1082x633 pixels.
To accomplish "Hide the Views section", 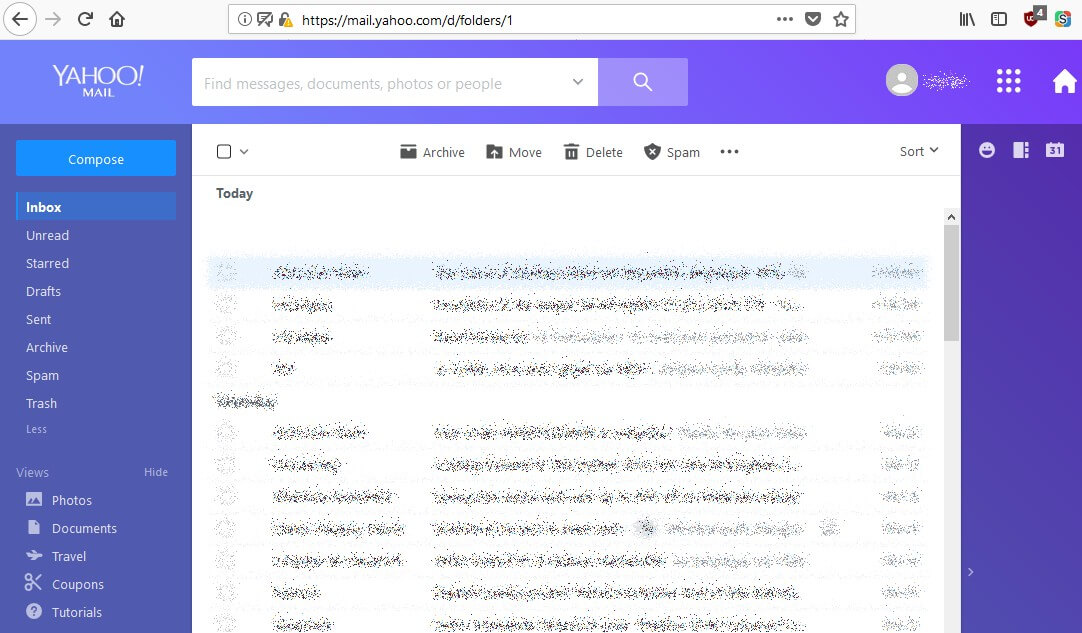I will coord(156,472).
